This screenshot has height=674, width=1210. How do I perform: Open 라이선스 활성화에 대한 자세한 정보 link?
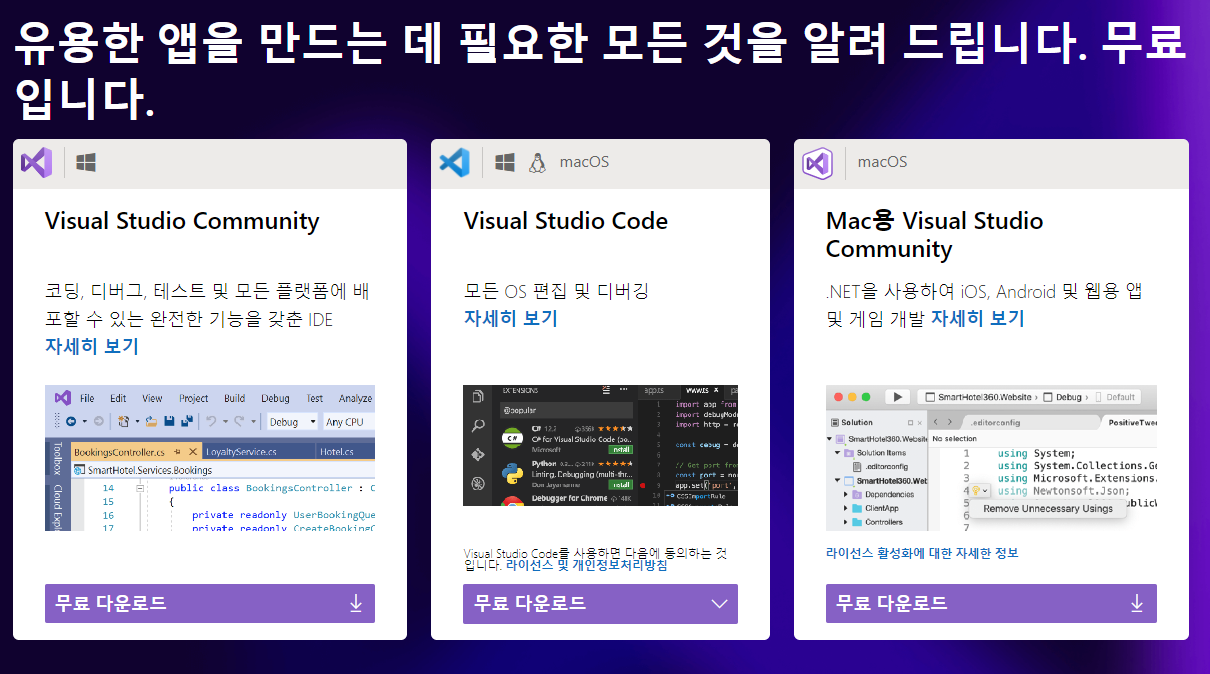(922, 553)
